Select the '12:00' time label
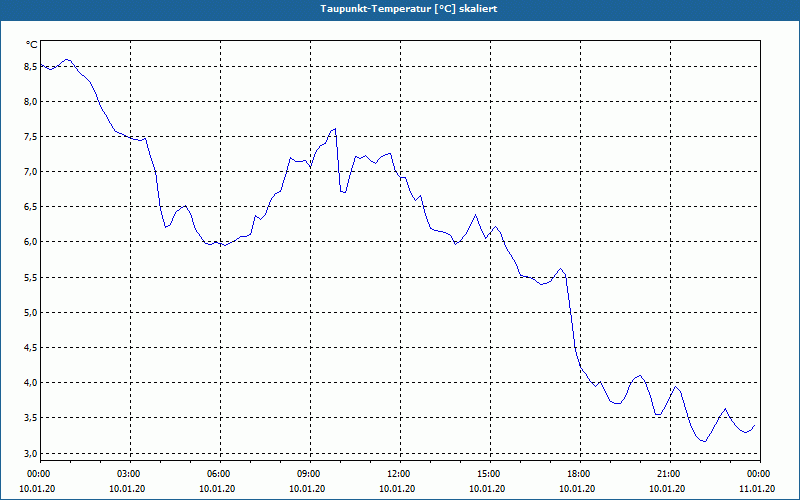 [x=397, y=474]
